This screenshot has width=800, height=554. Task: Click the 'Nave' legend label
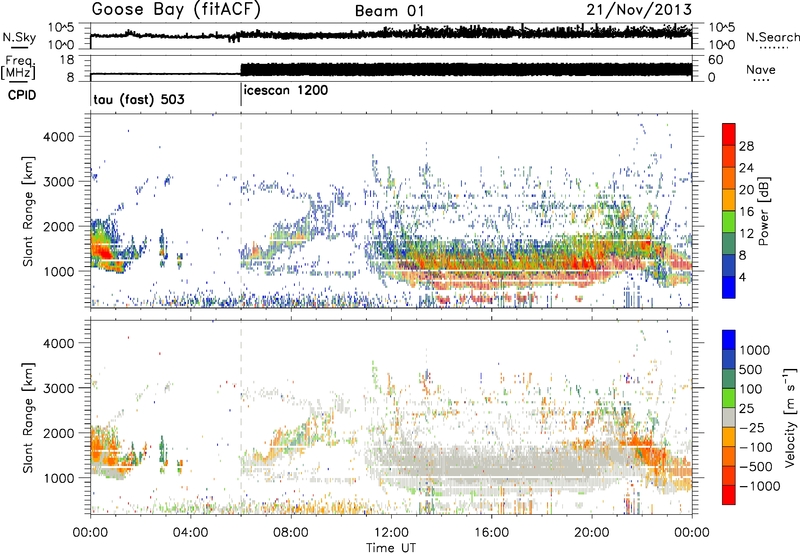click(x=760, y=69)
